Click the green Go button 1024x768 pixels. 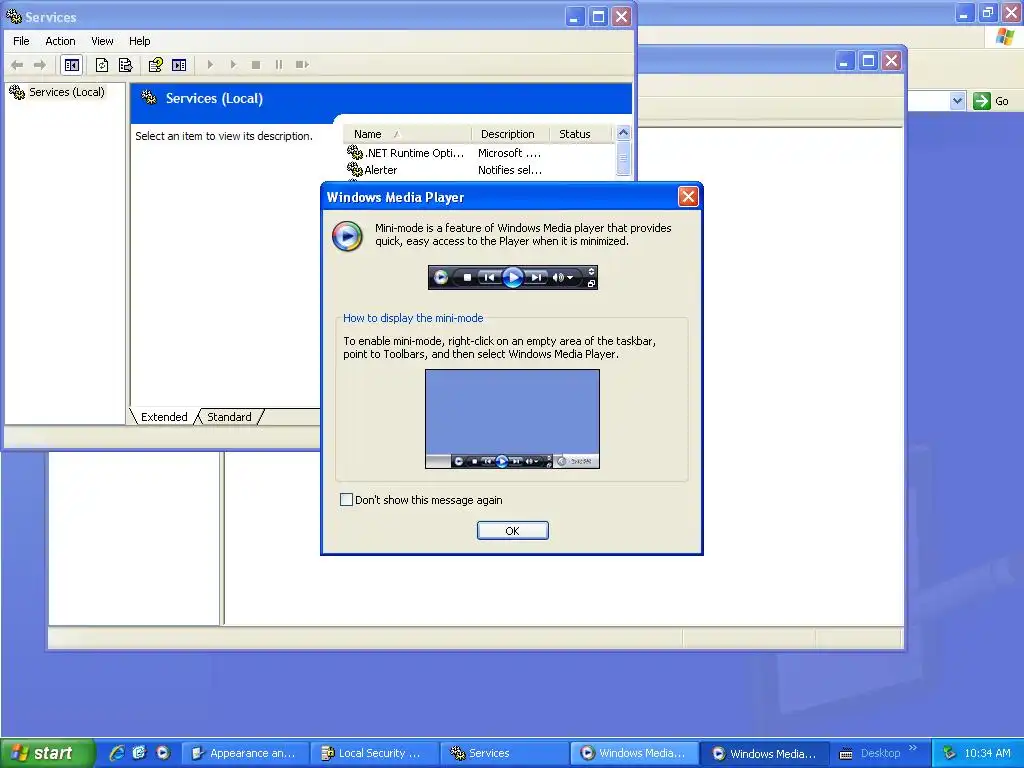tap(991, 101)
